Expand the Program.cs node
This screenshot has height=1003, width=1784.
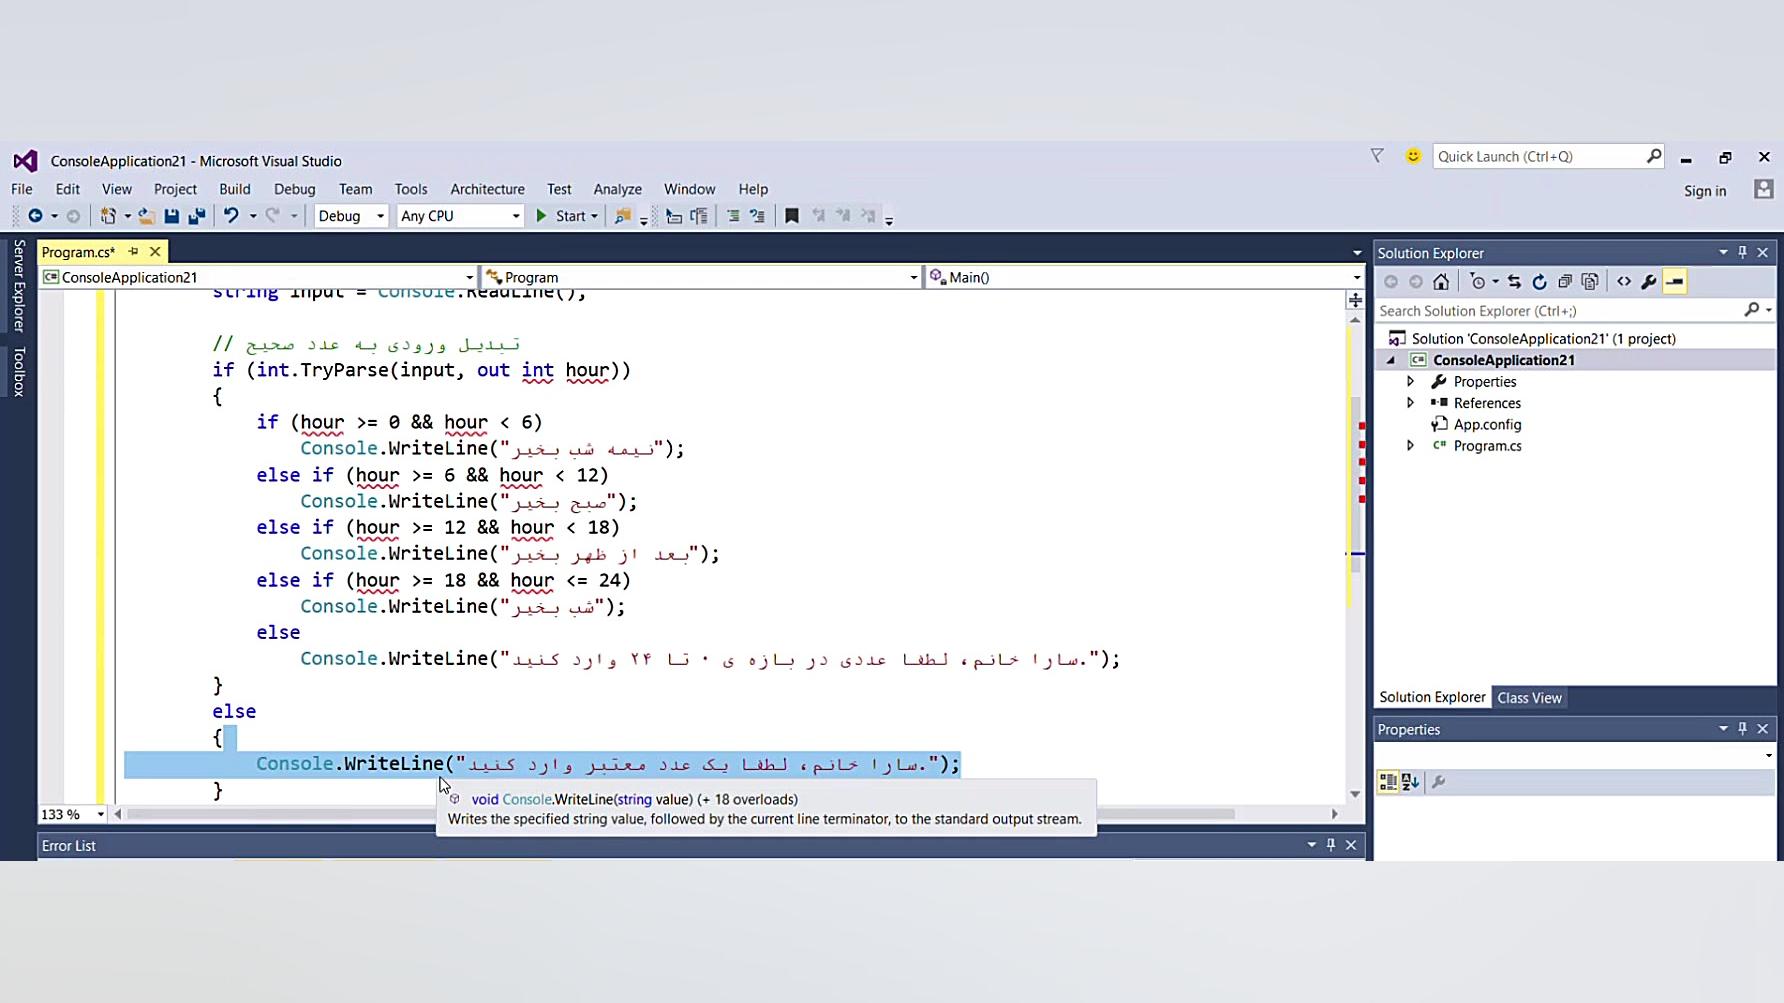coord(1411,446)
